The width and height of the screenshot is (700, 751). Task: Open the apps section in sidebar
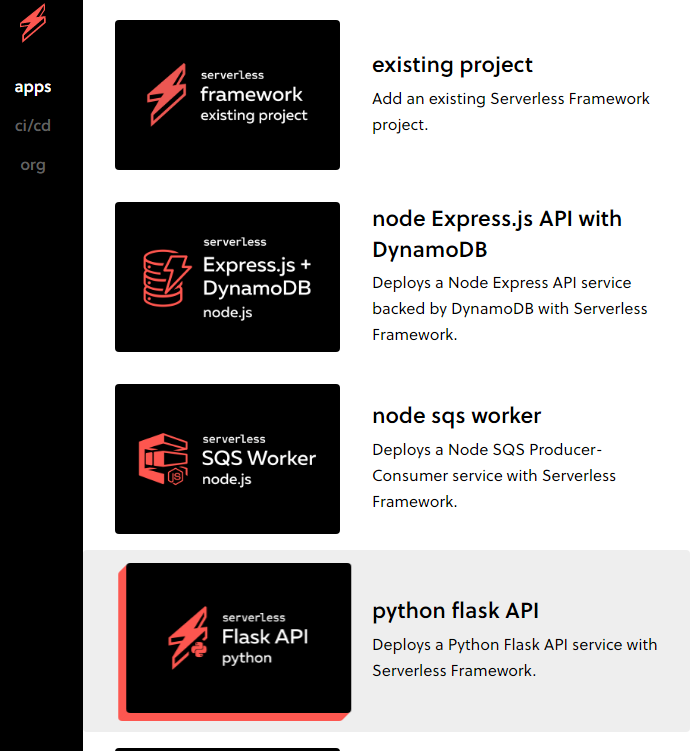33,87
